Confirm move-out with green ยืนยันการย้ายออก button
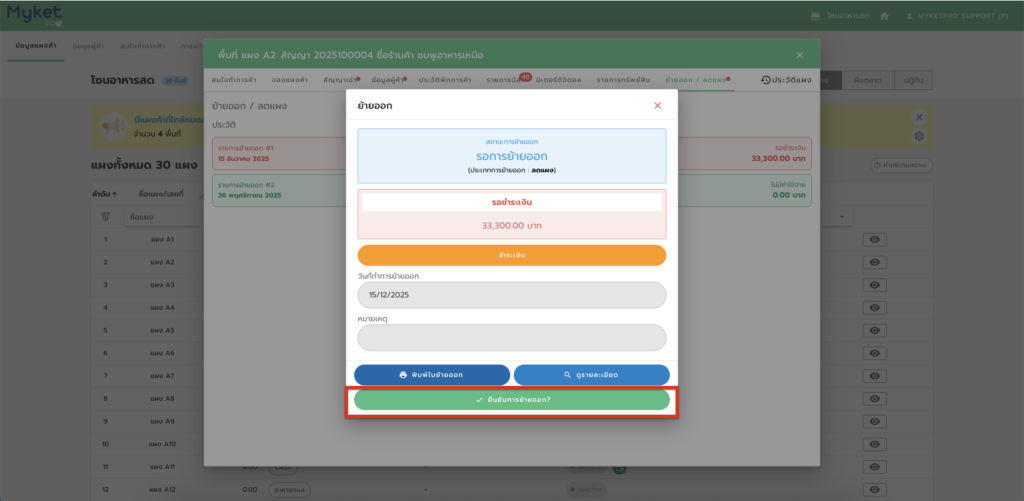The image size is (1024, 501). (511, 400)
